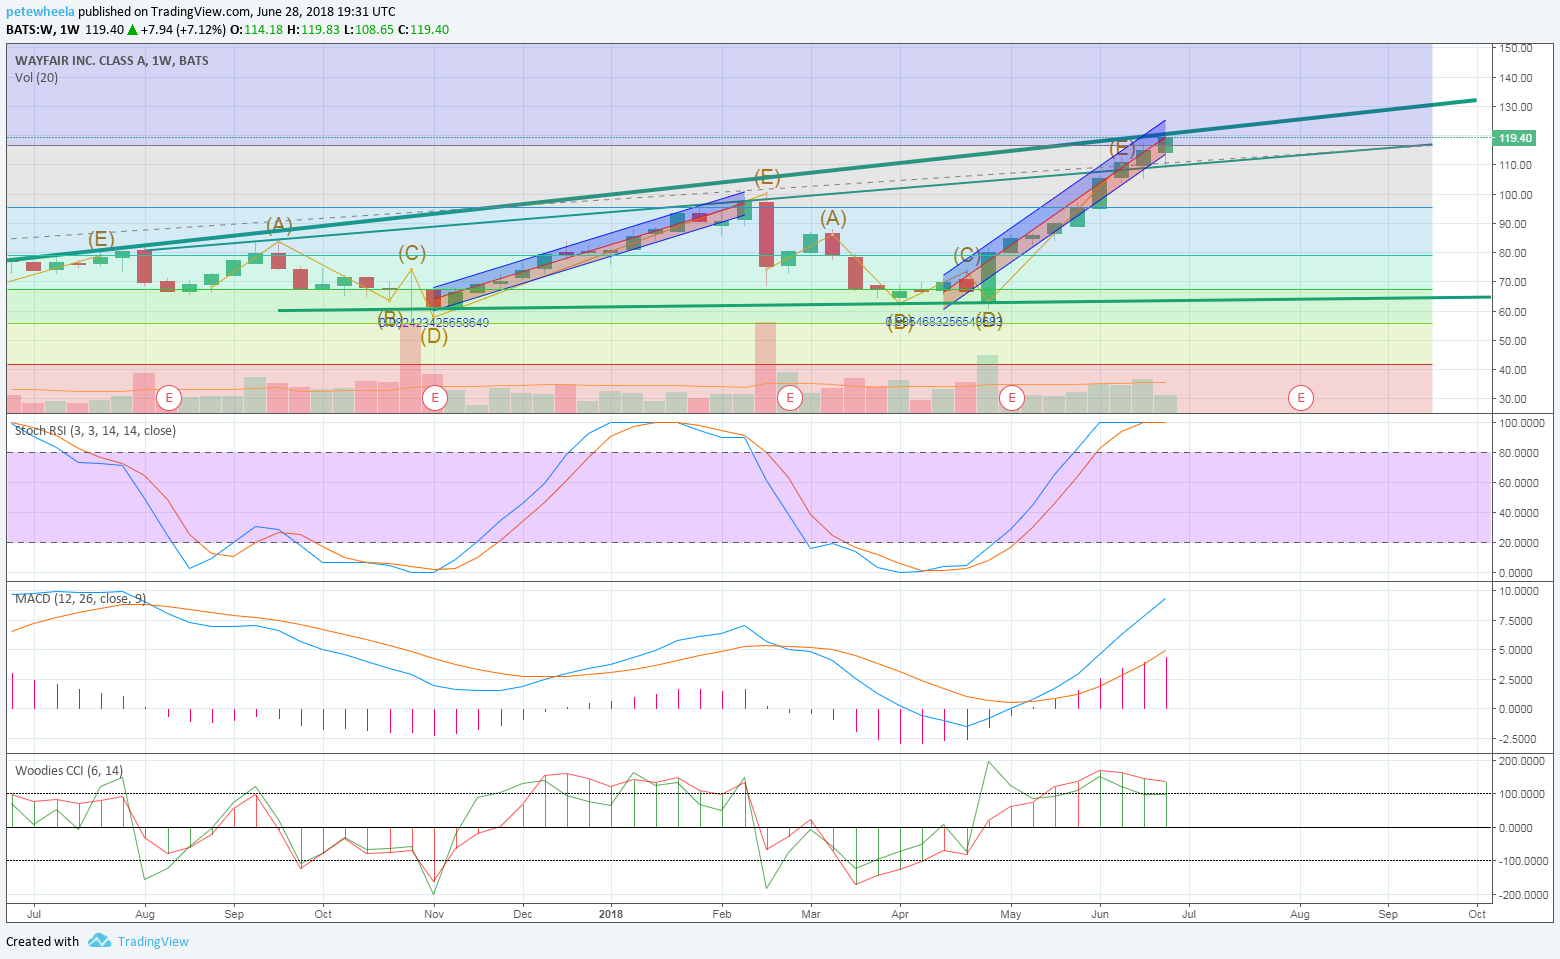Open the TradingView link beside Created with
Viewport: 1560px width, 959px height.
coord(153,941)
